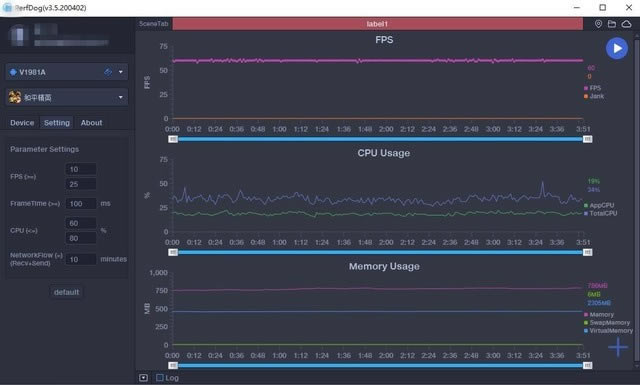Click the CPU Usage chart title
The width and height of the screenshot is (640, 385).
tap(384, 153)
